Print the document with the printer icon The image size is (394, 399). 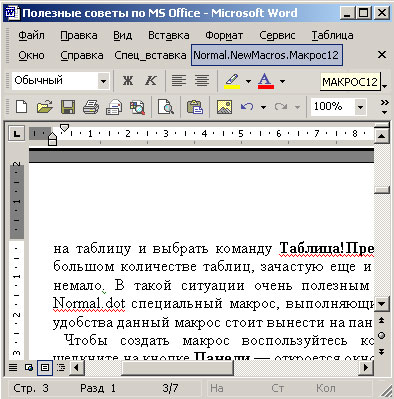(x=90, y=107)
